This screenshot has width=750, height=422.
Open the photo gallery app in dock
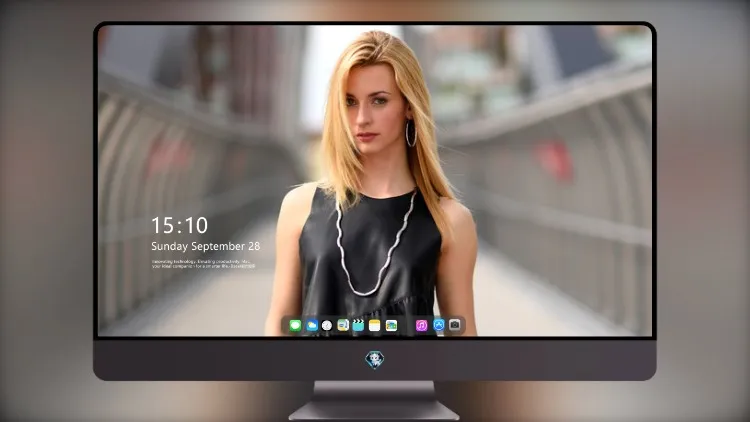tap(391, 325)
